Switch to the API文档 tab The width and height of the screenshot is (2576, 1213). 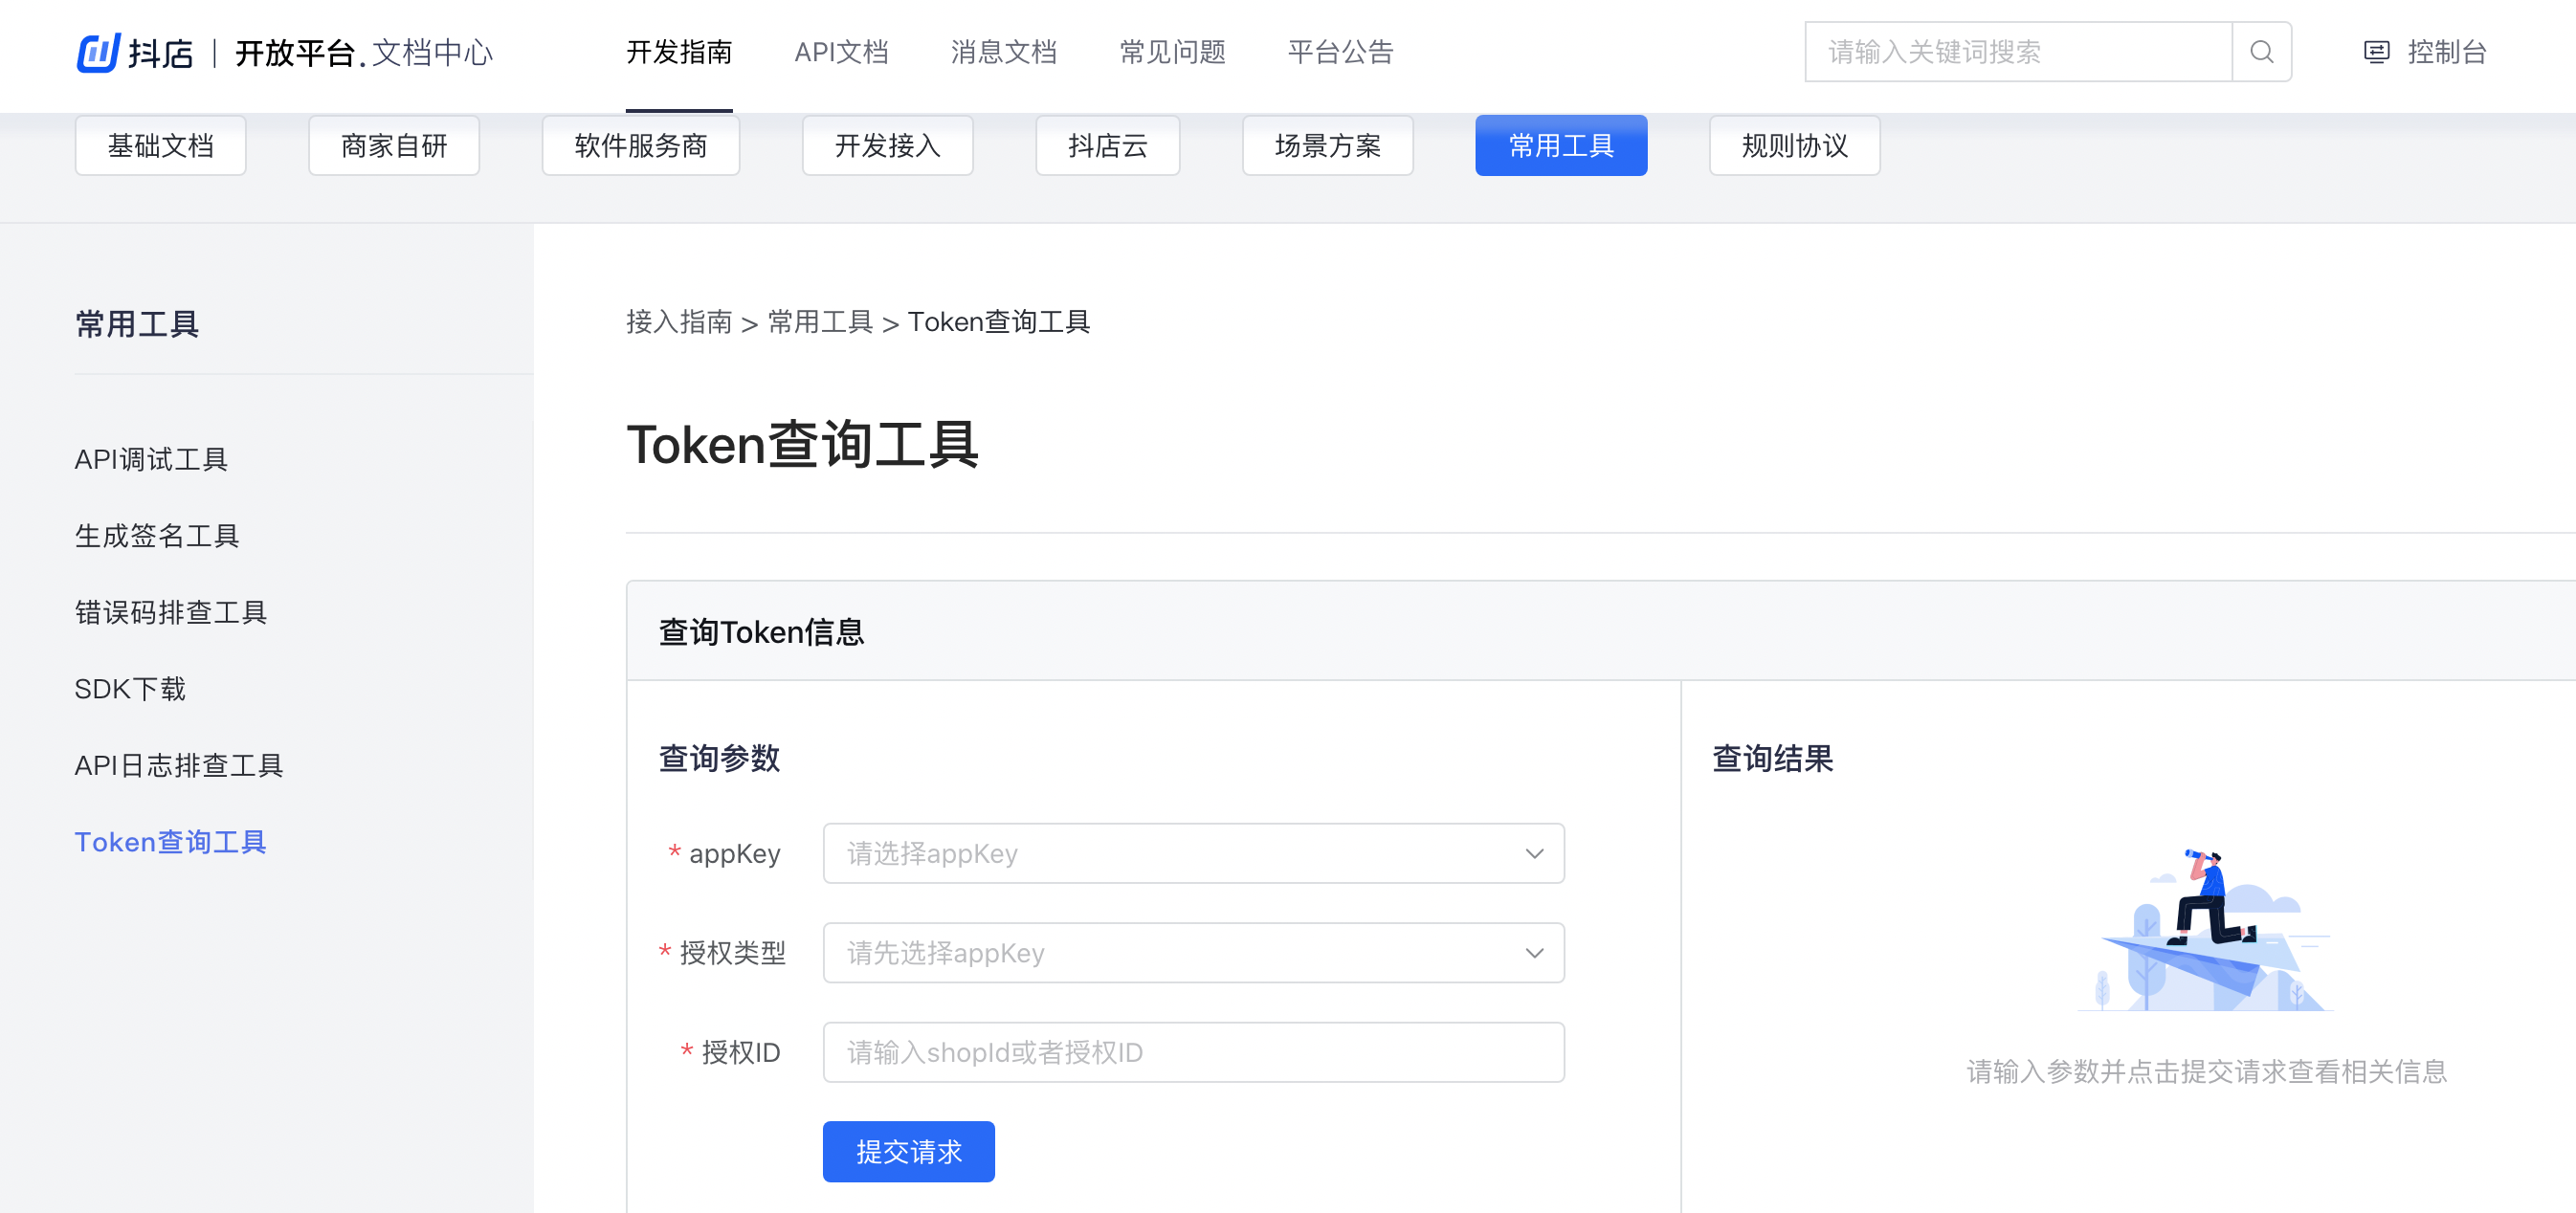click(x=841, y=52)
